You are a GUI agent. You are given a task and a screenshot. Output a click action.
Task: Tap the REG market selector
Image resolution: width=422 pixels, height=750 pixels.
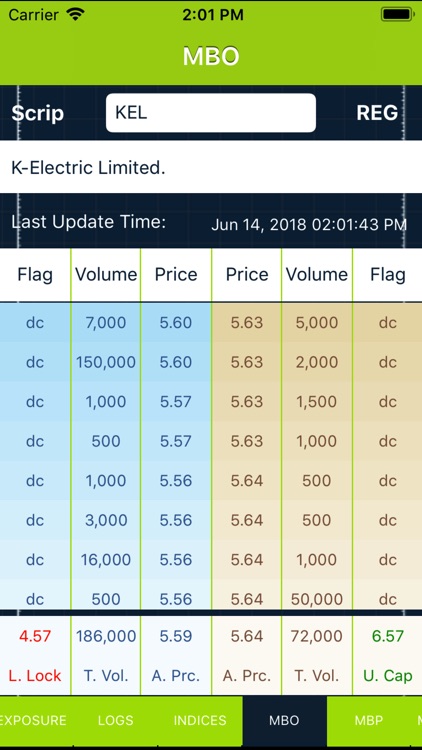(x=377, y=113)
